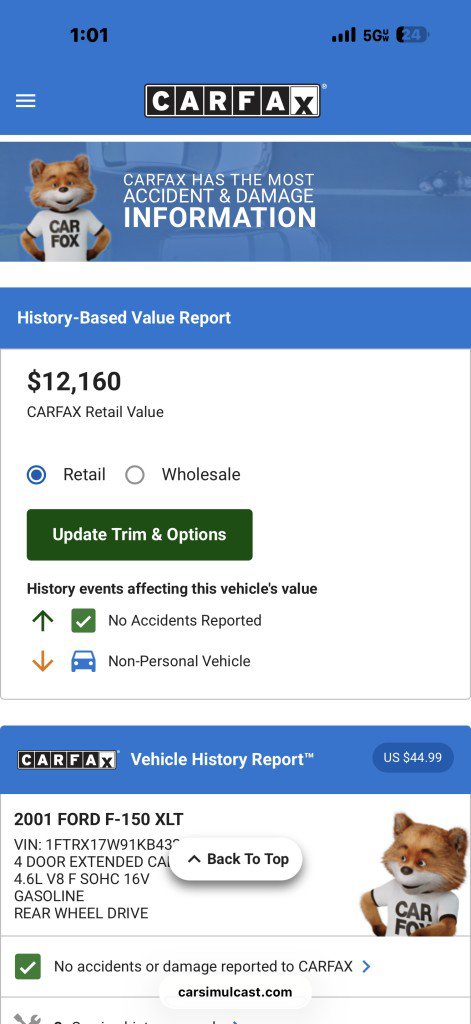Tap the US $44.99 price button
471x1024 pixels.
413,758
